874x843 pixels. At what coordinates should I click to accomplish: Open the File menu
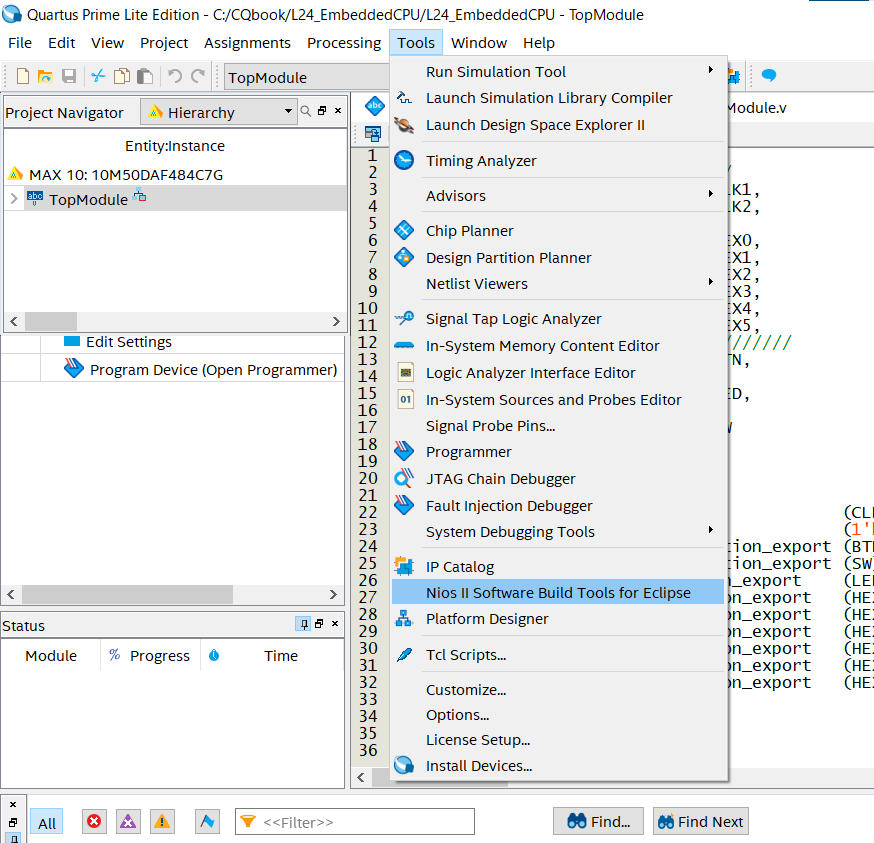coord(20,43)
